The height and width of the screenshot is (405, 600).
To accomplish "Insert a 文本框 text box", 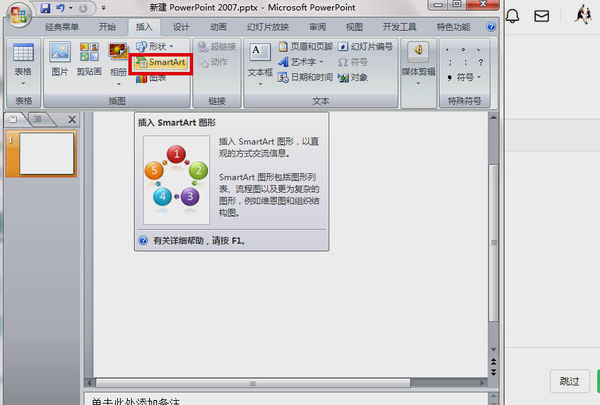I will [260, 59].
